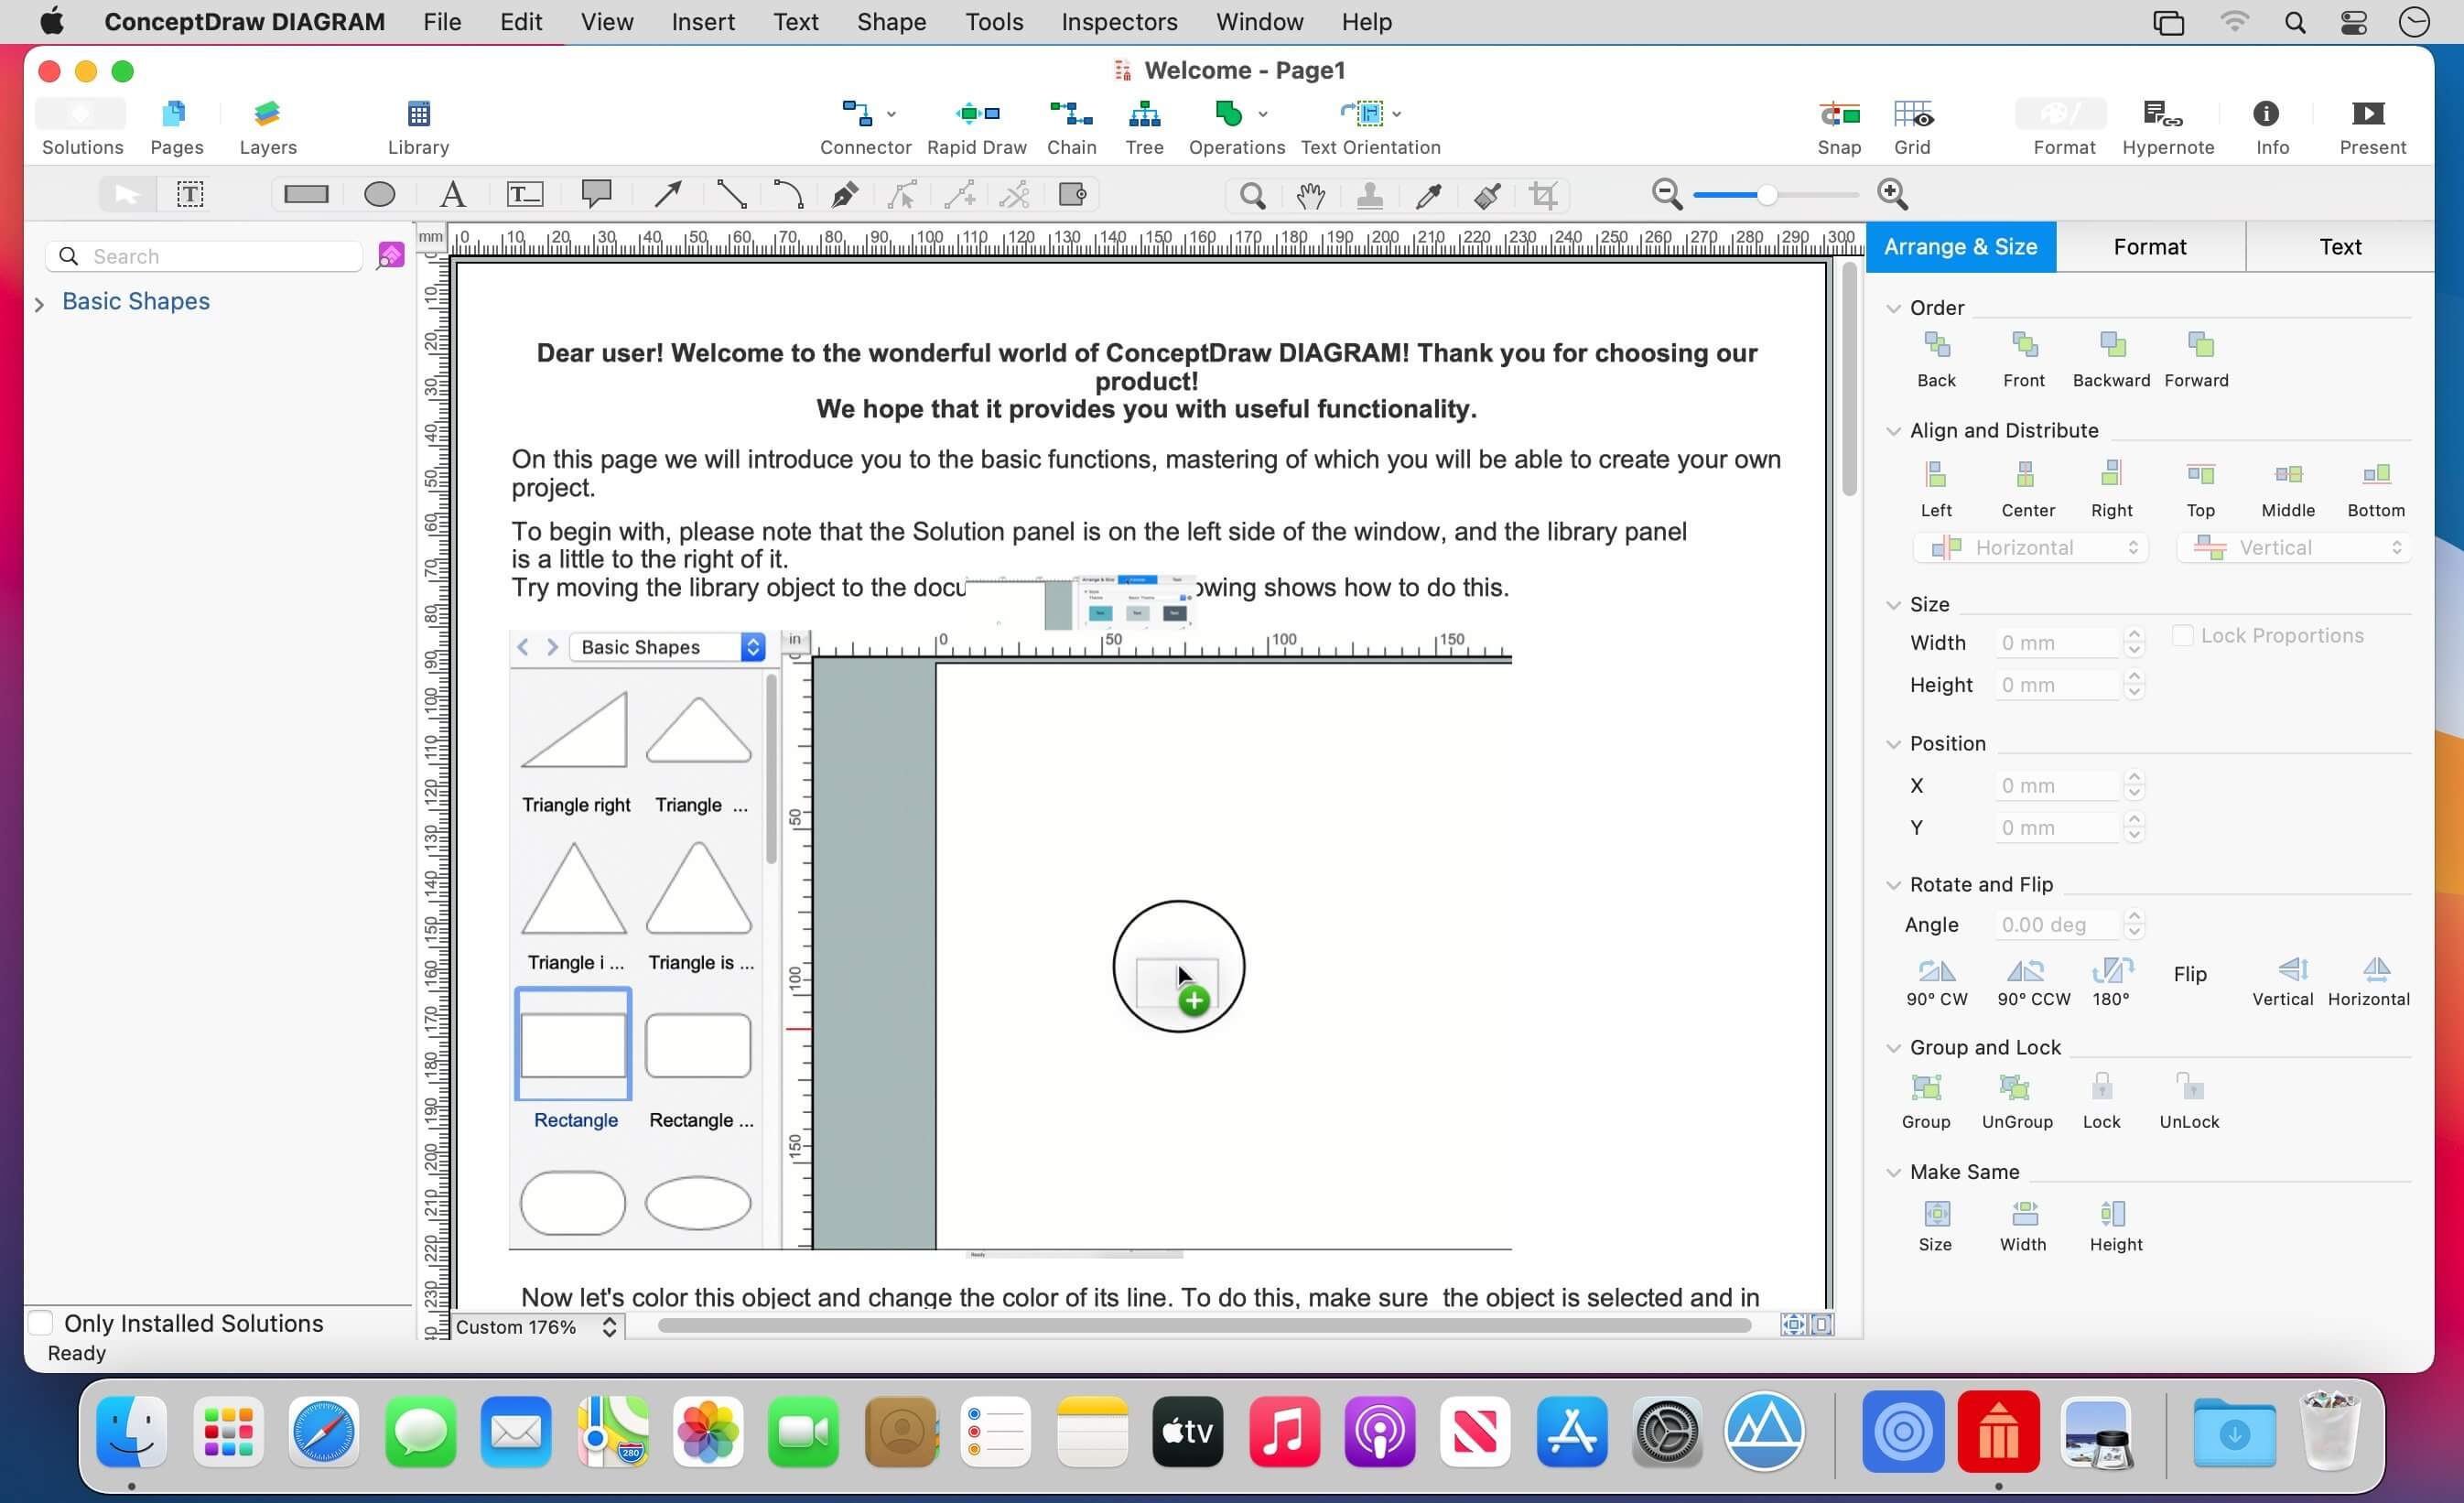Viewport: 2464px width, 1503px height.
Task: Toggle Only Installed Solutions checkbox
Action: click(x=41, y=1322)
